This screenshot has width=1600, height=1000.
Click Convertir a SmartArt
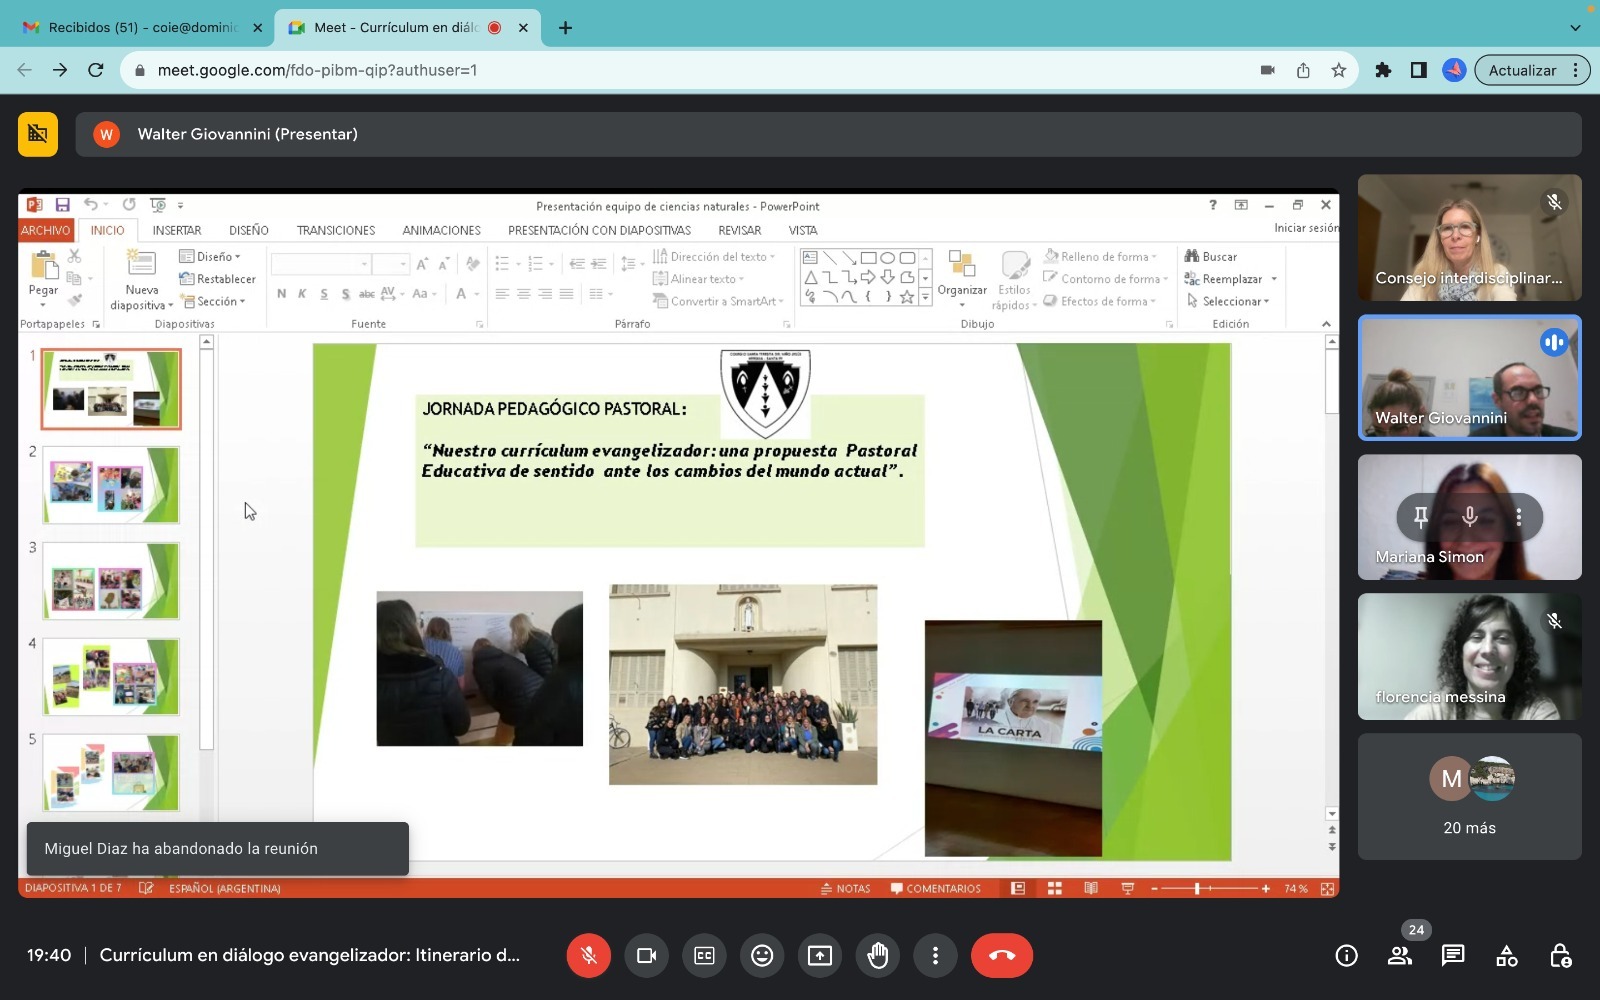click(718, 301)
